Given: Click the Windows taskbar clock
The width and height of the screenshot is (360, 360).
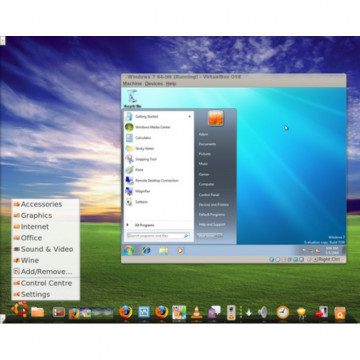Looking at the screenshot, I should click(x=332, y=250).
